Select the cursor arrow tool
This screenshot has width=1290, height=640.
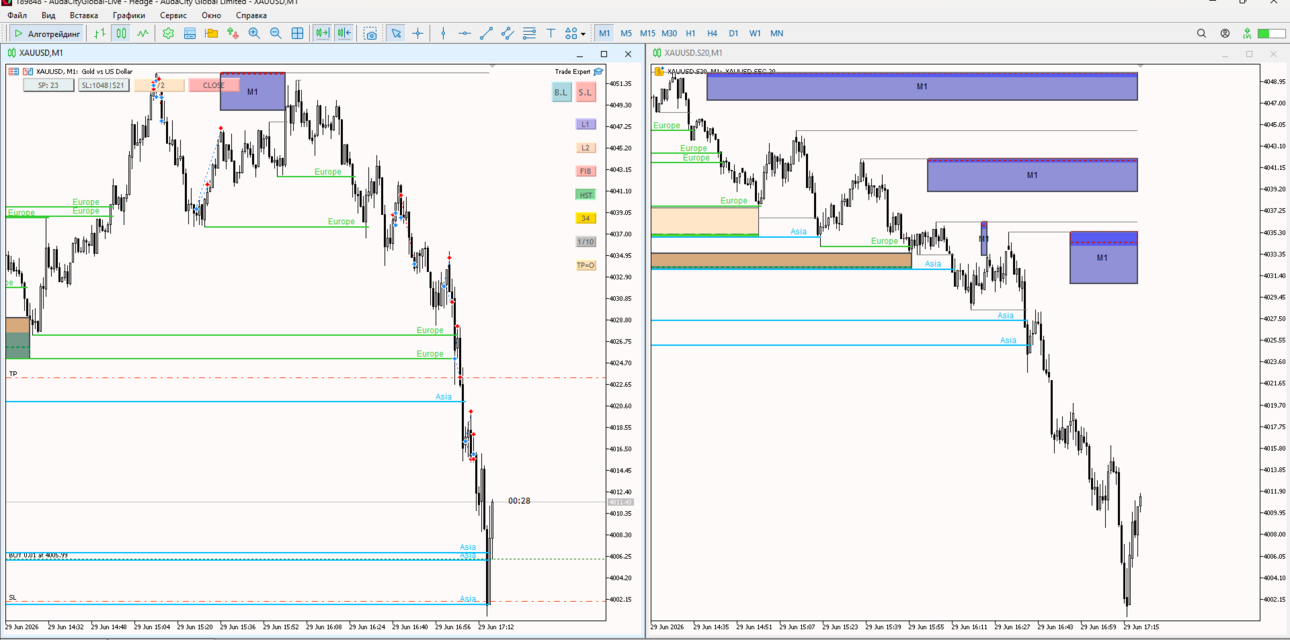[396, 33]
